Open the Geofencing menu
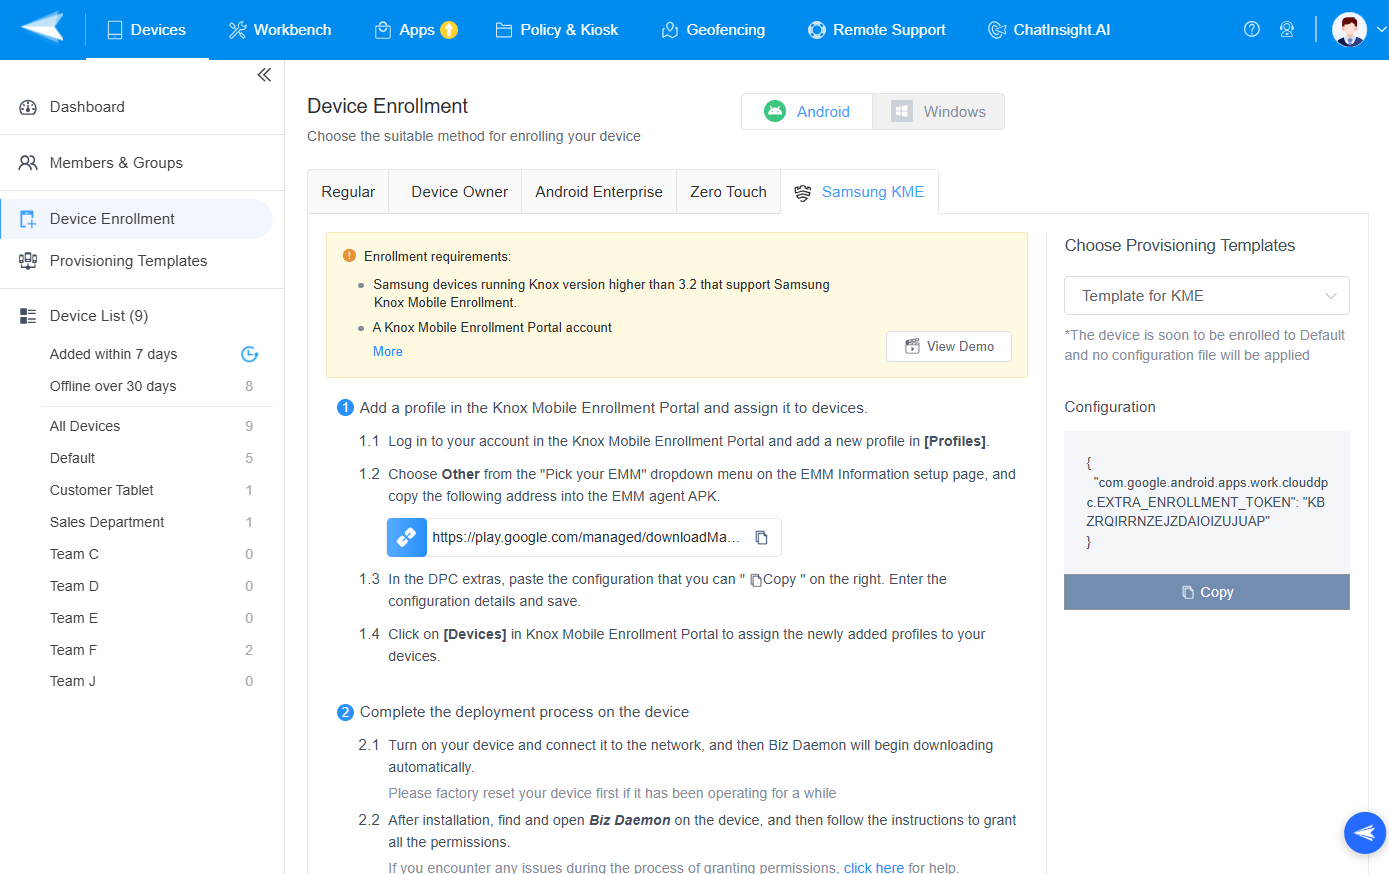1389x874 pixels. (713, 29)
